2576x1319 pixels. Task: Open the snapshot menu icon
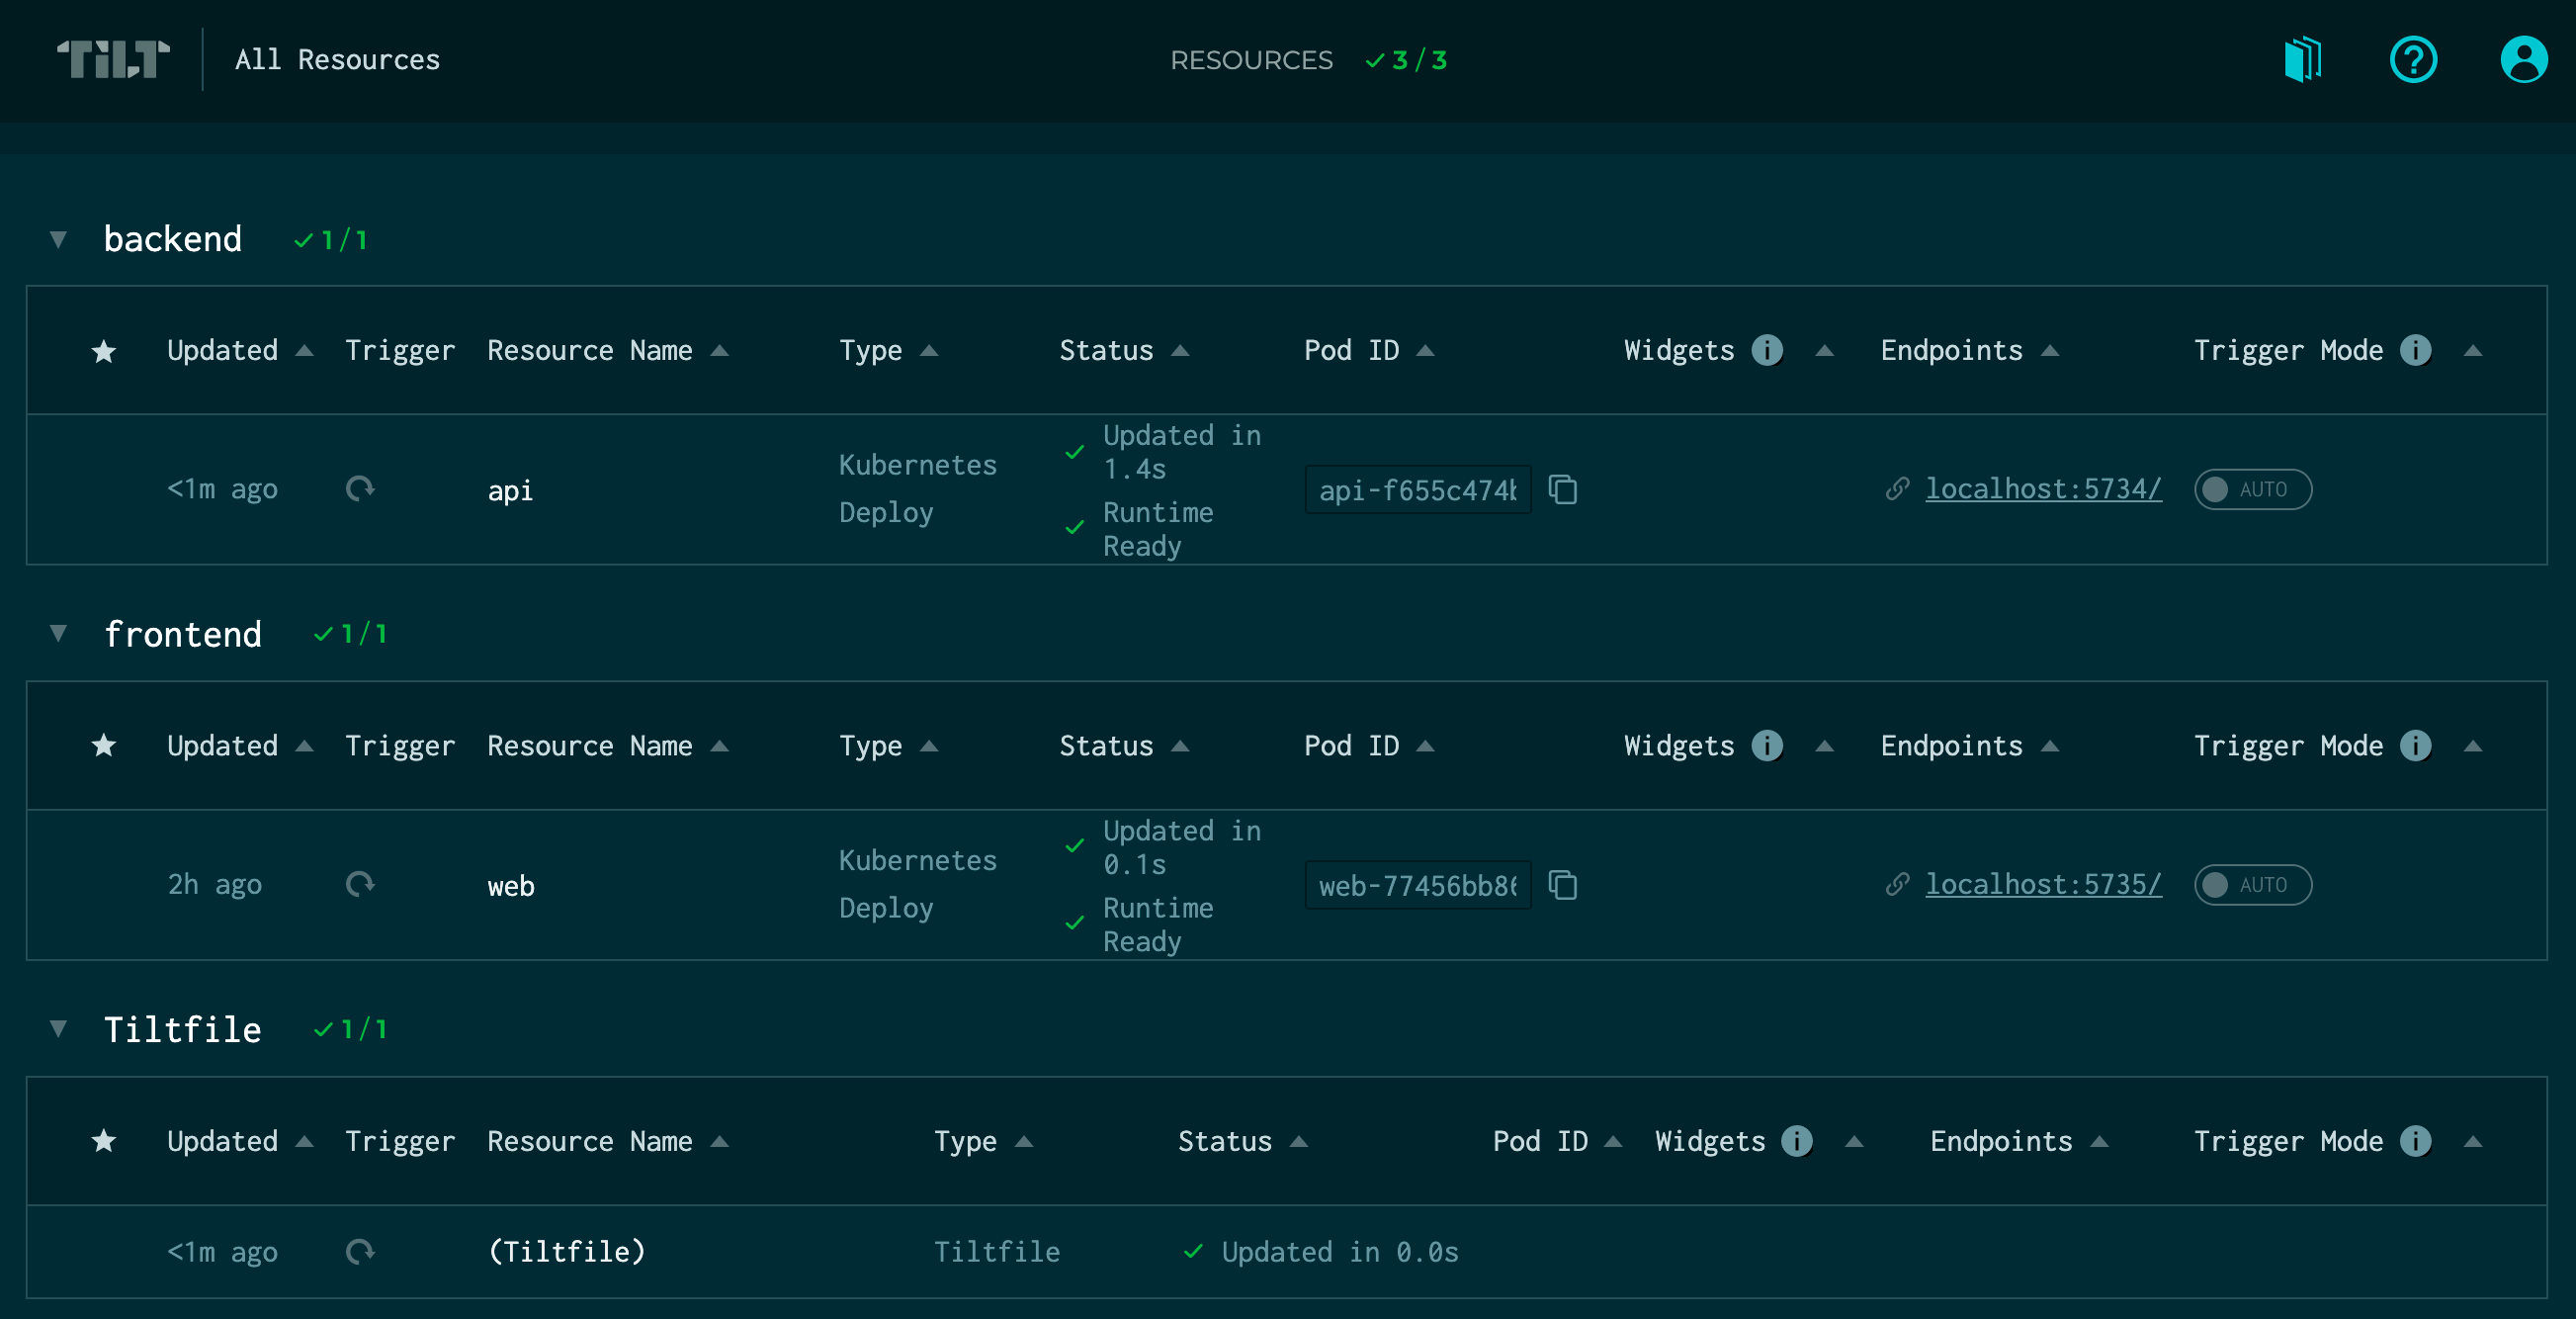(x=2302, y=60)
